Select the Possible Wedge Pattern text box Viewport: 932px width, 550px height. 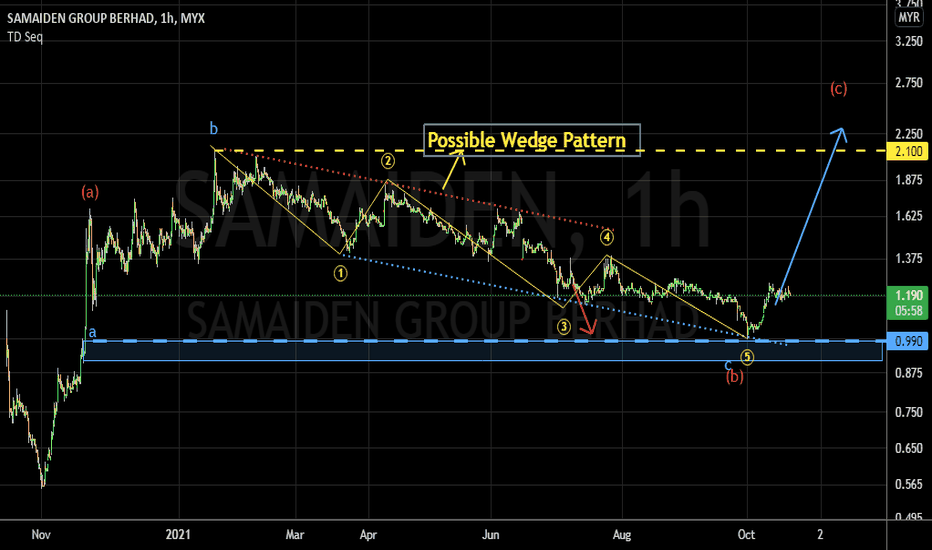pos(532,140)
